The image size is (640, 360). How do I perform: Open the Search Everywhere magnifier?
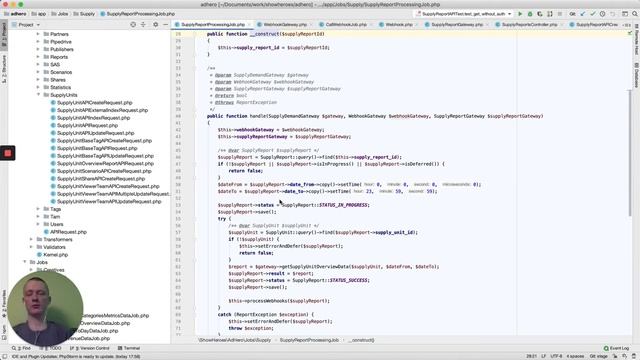(635, 14)
